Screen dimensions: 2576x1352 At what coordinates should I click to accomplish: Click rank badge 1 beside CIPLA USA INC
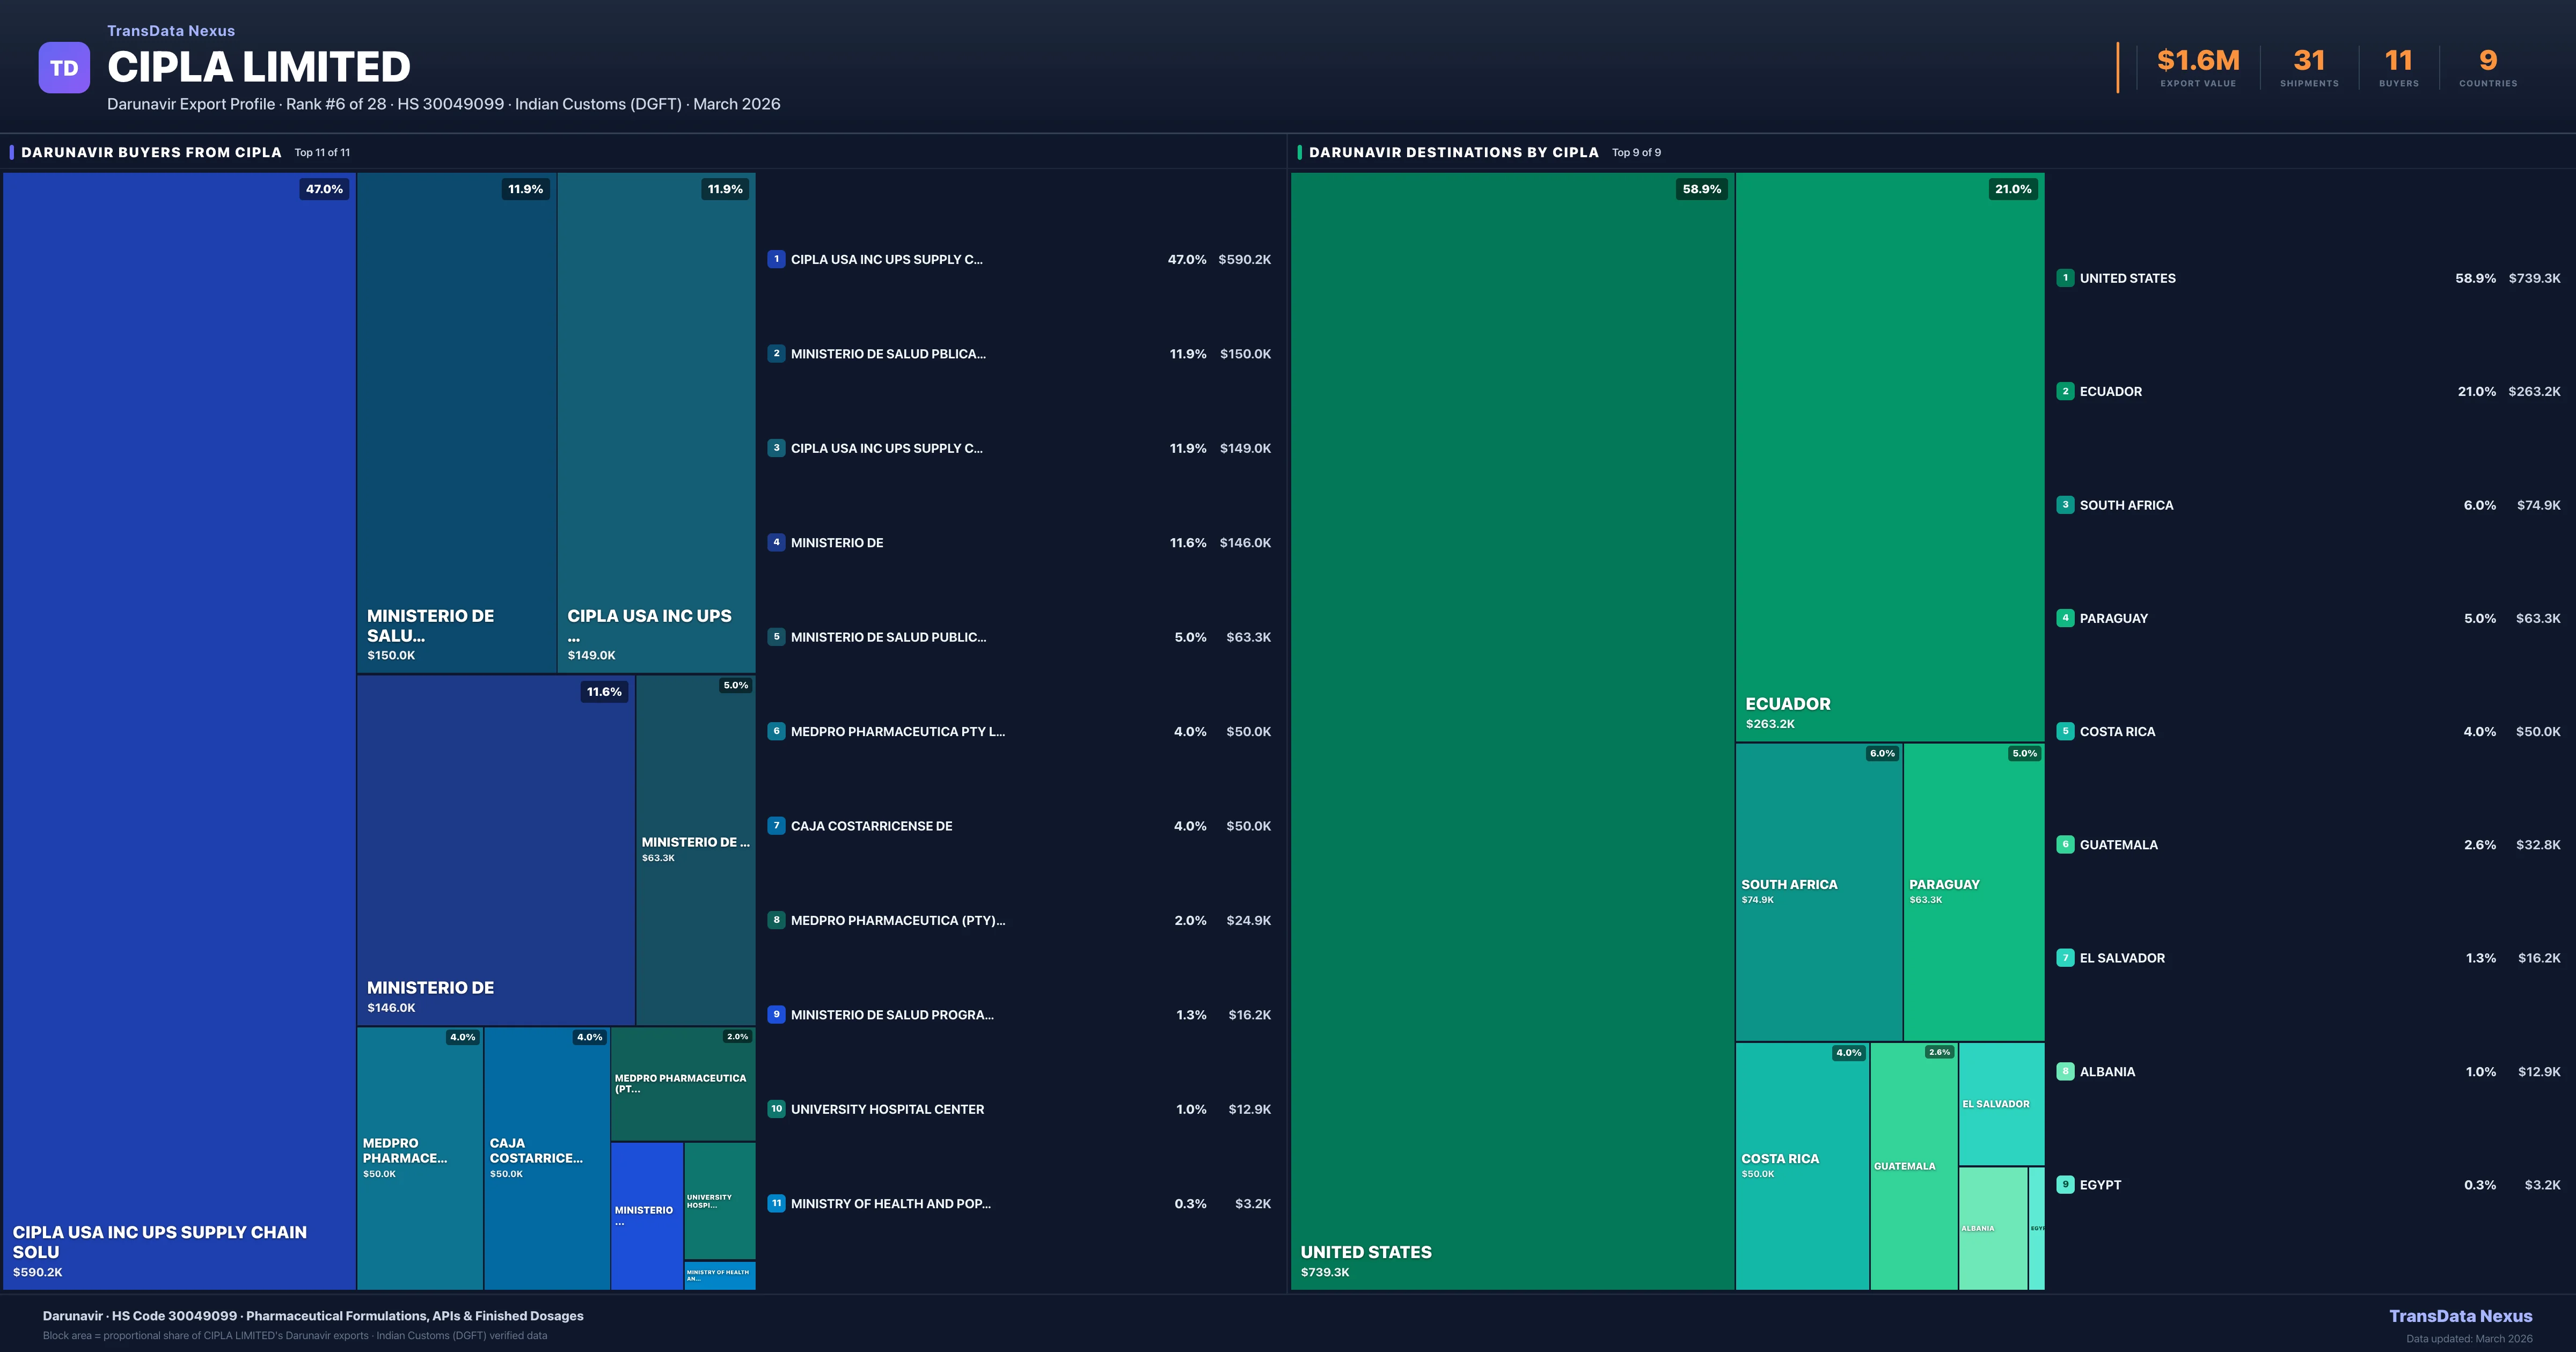pos(776,259)
